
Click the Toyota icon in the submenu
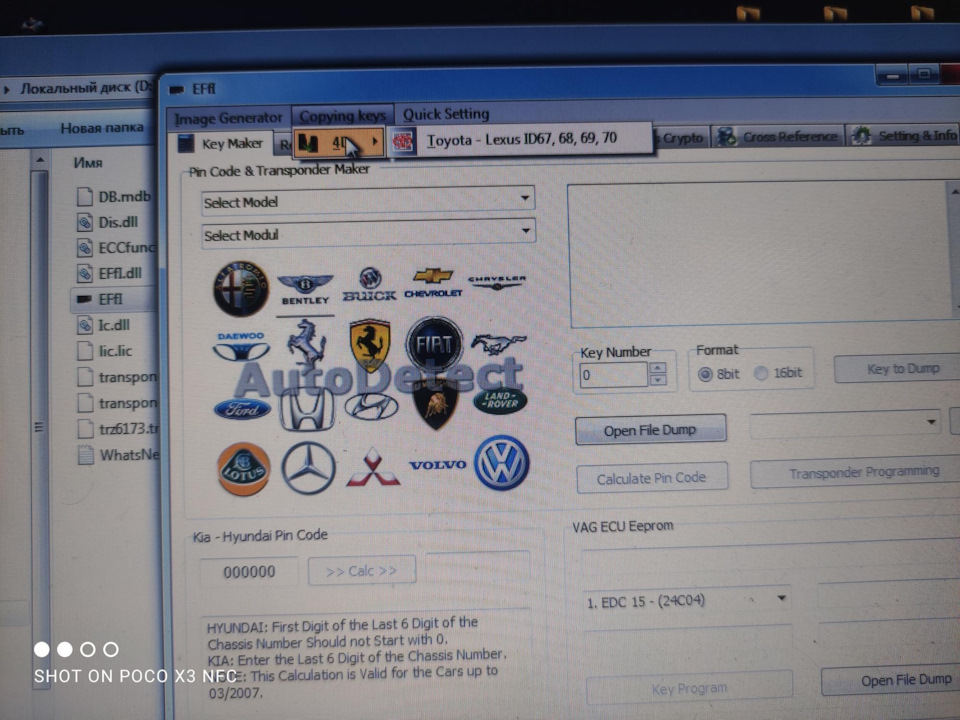pyautogui.click(x=403, y=141)
